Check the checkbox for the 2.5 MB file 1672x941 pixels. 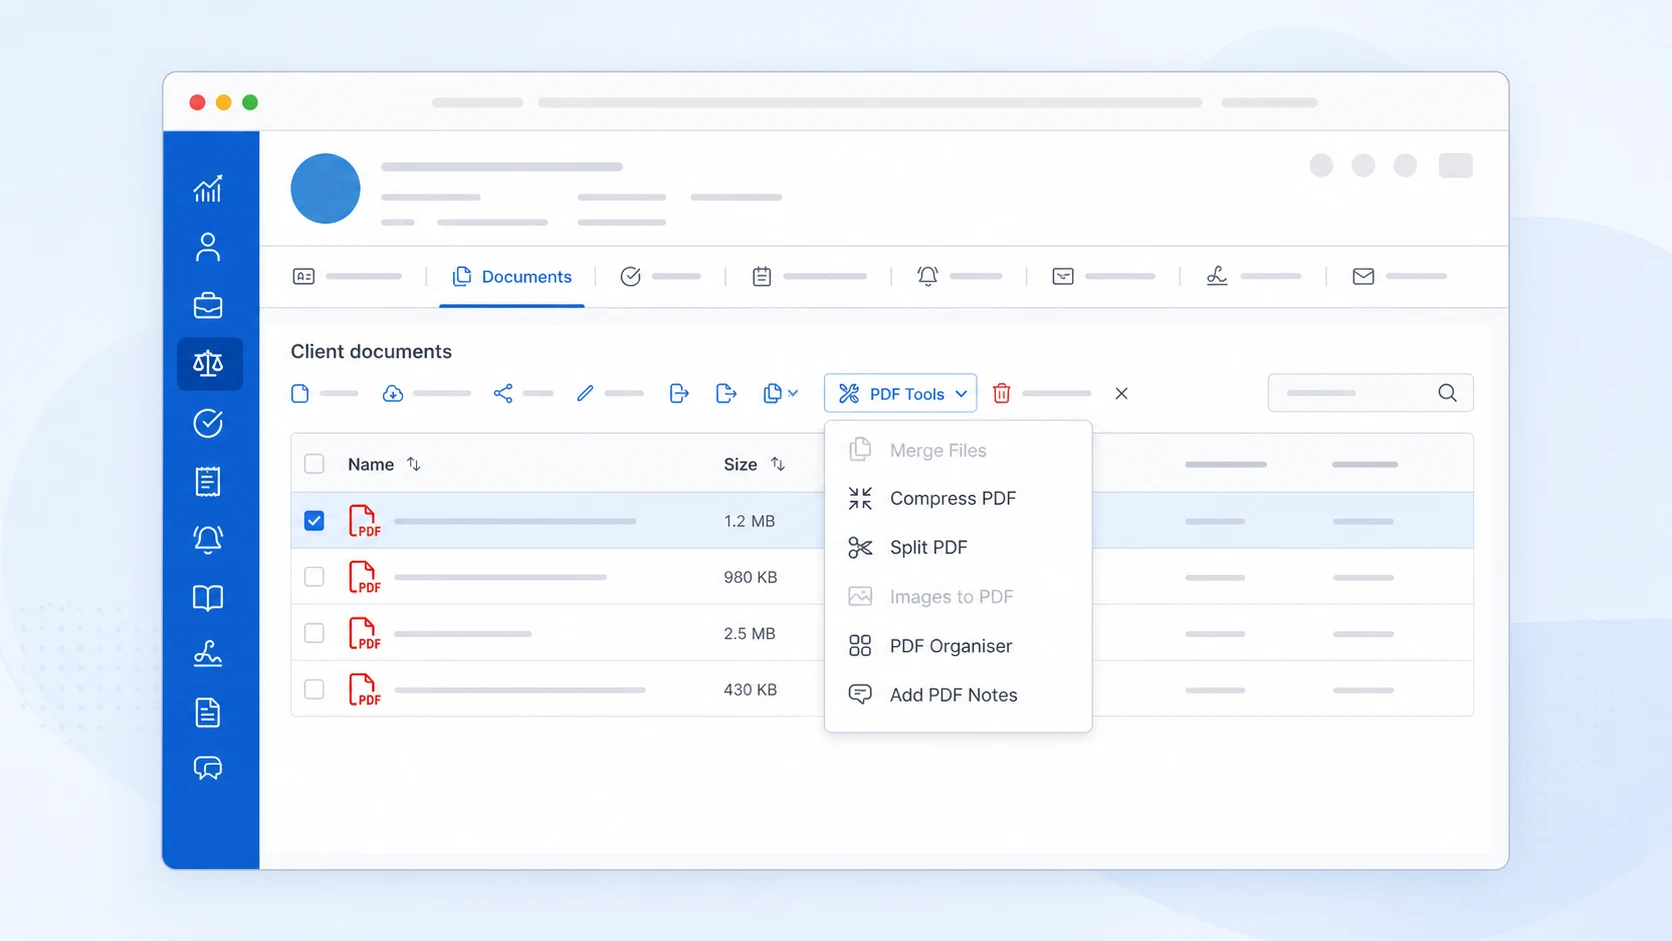pyautogui.click(x=314, y=633)
